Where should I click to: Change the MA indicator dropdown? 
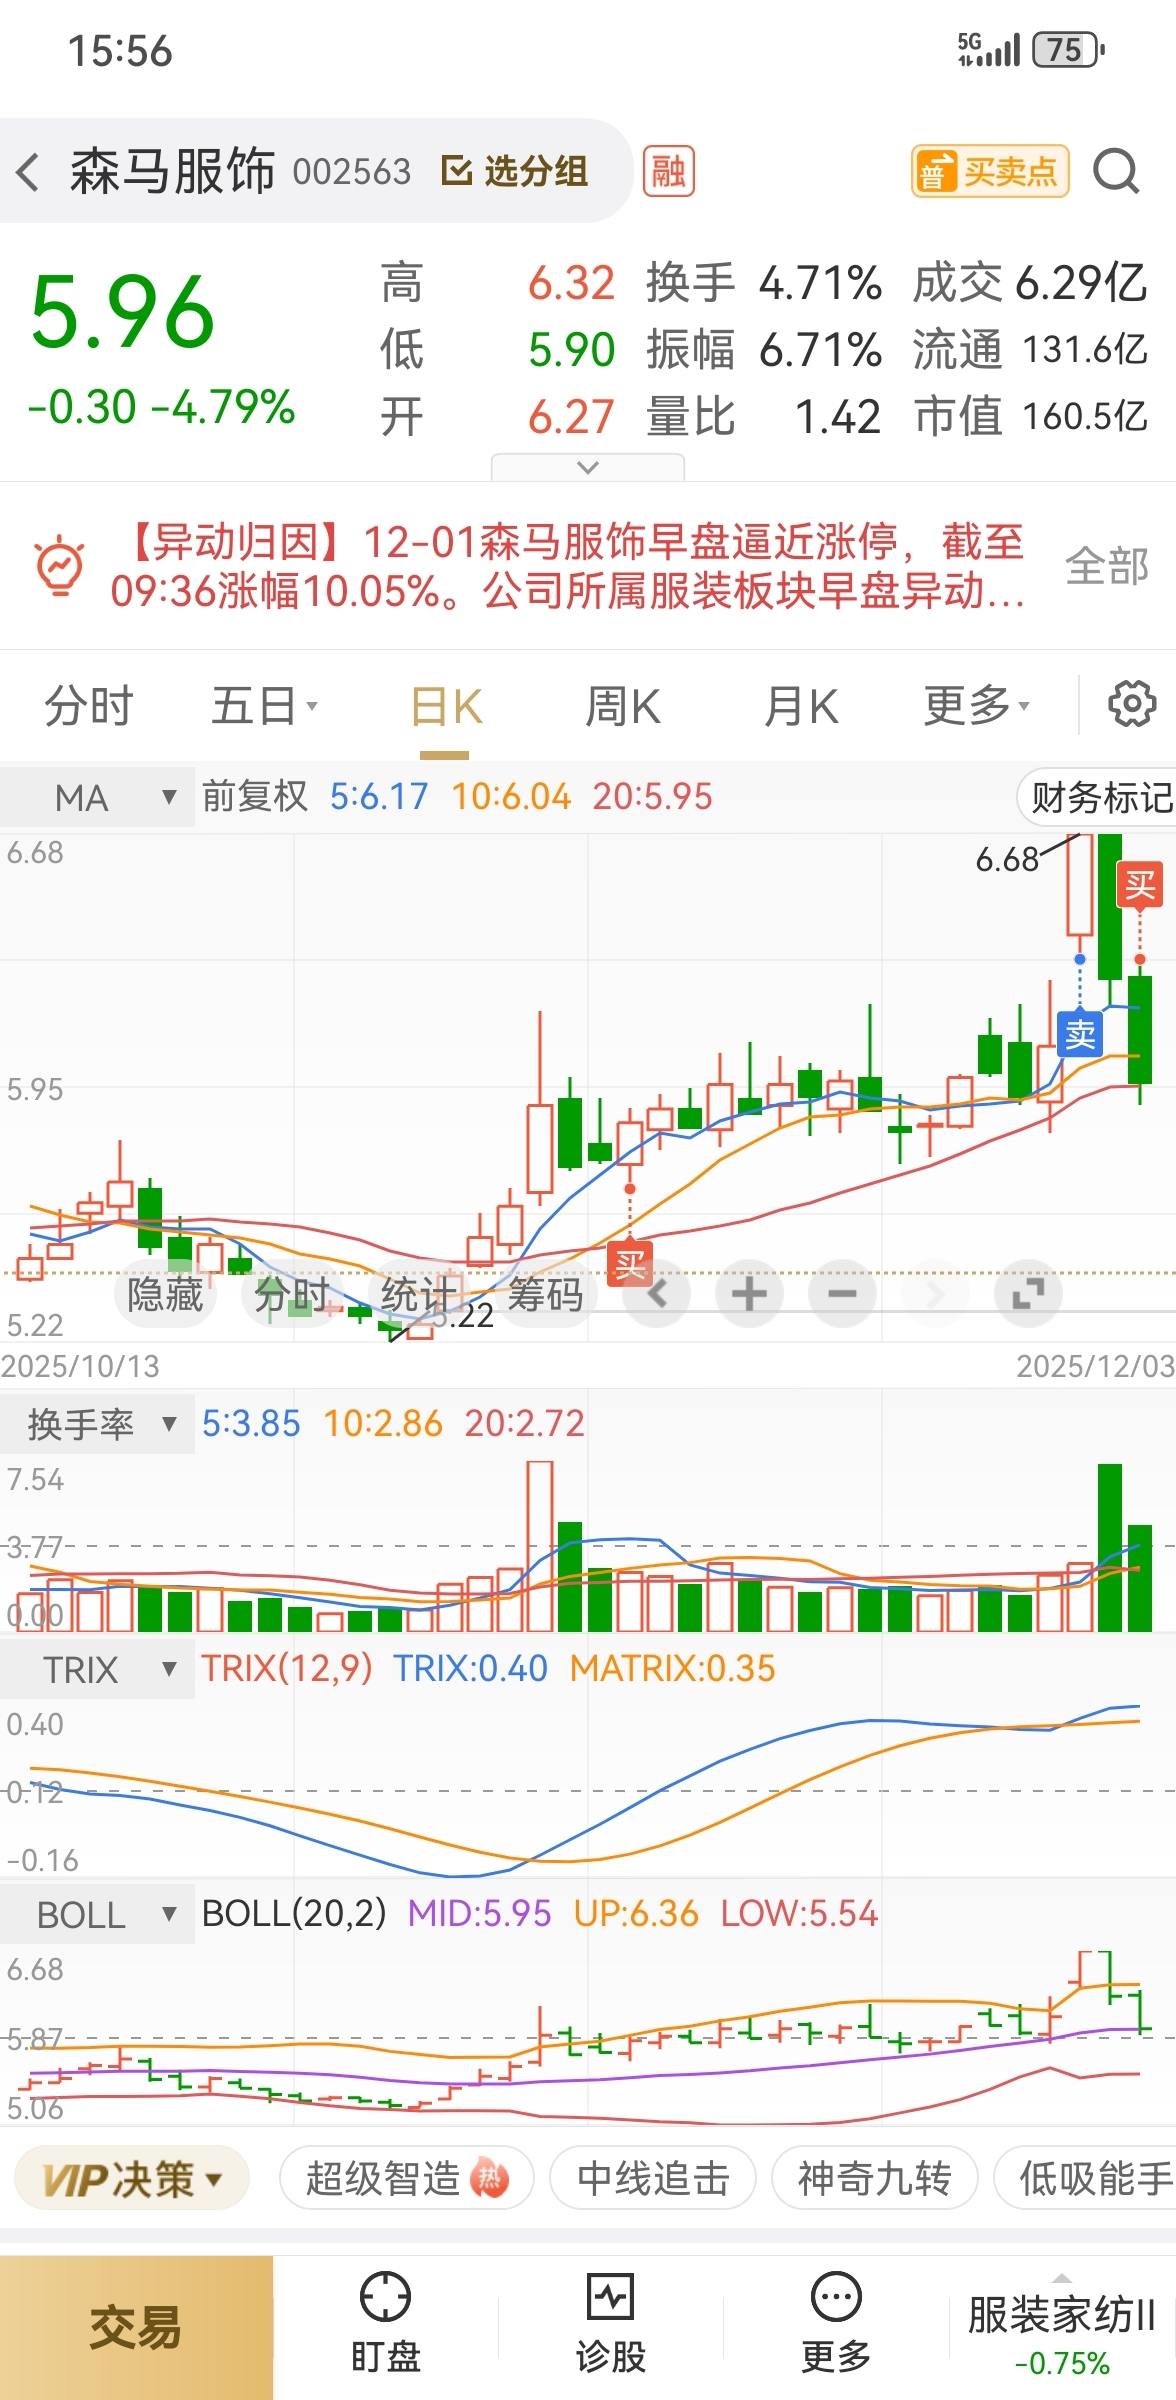[97, 797]
